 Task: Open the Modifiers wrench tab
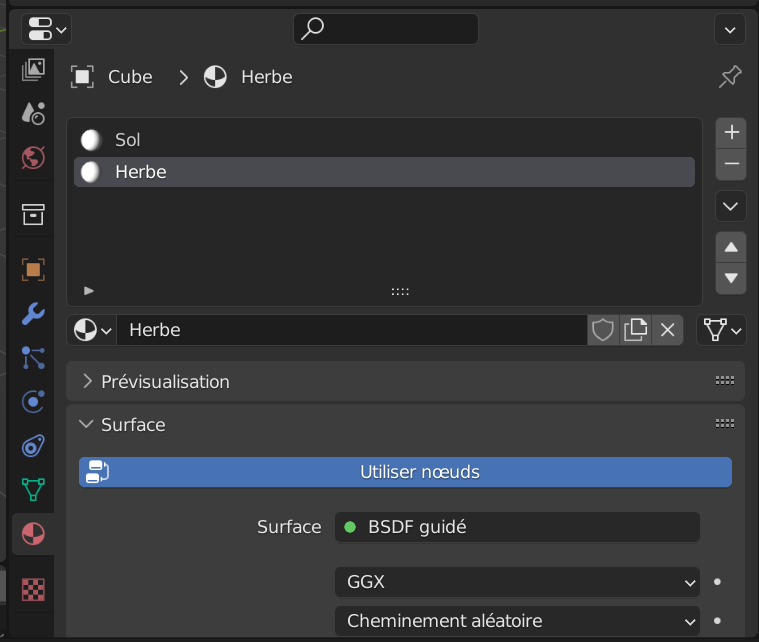click(x=33, y=313)
